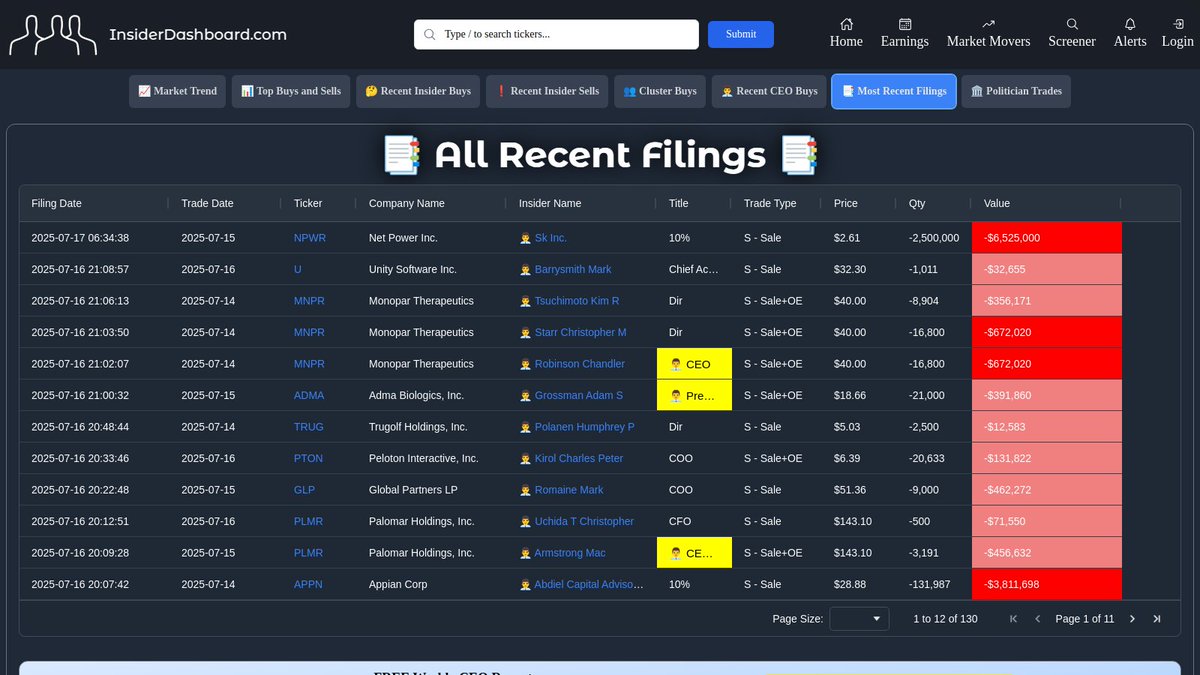Image resolution: width=1200 pixels, height=675 pixels.
Task: Open TRUG ticker link
Action: (x=309, y=427)
